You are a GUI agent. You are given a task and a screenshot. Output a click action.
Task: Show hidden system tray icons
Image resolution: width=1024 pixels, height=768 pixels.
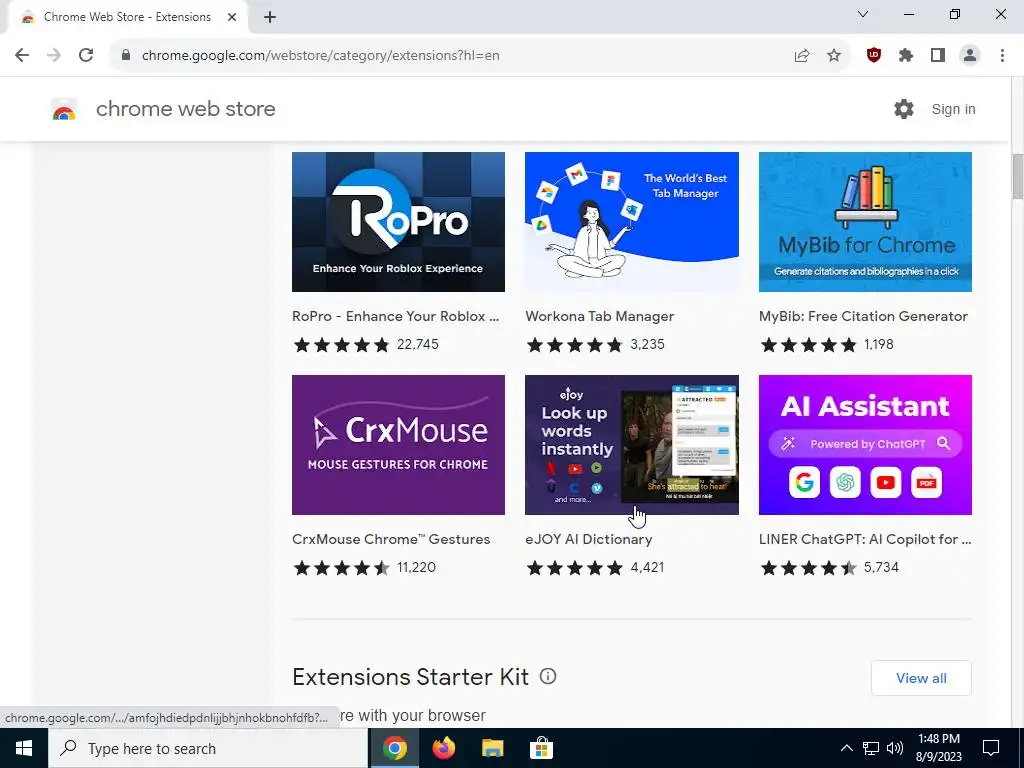[x=846, y=748]
